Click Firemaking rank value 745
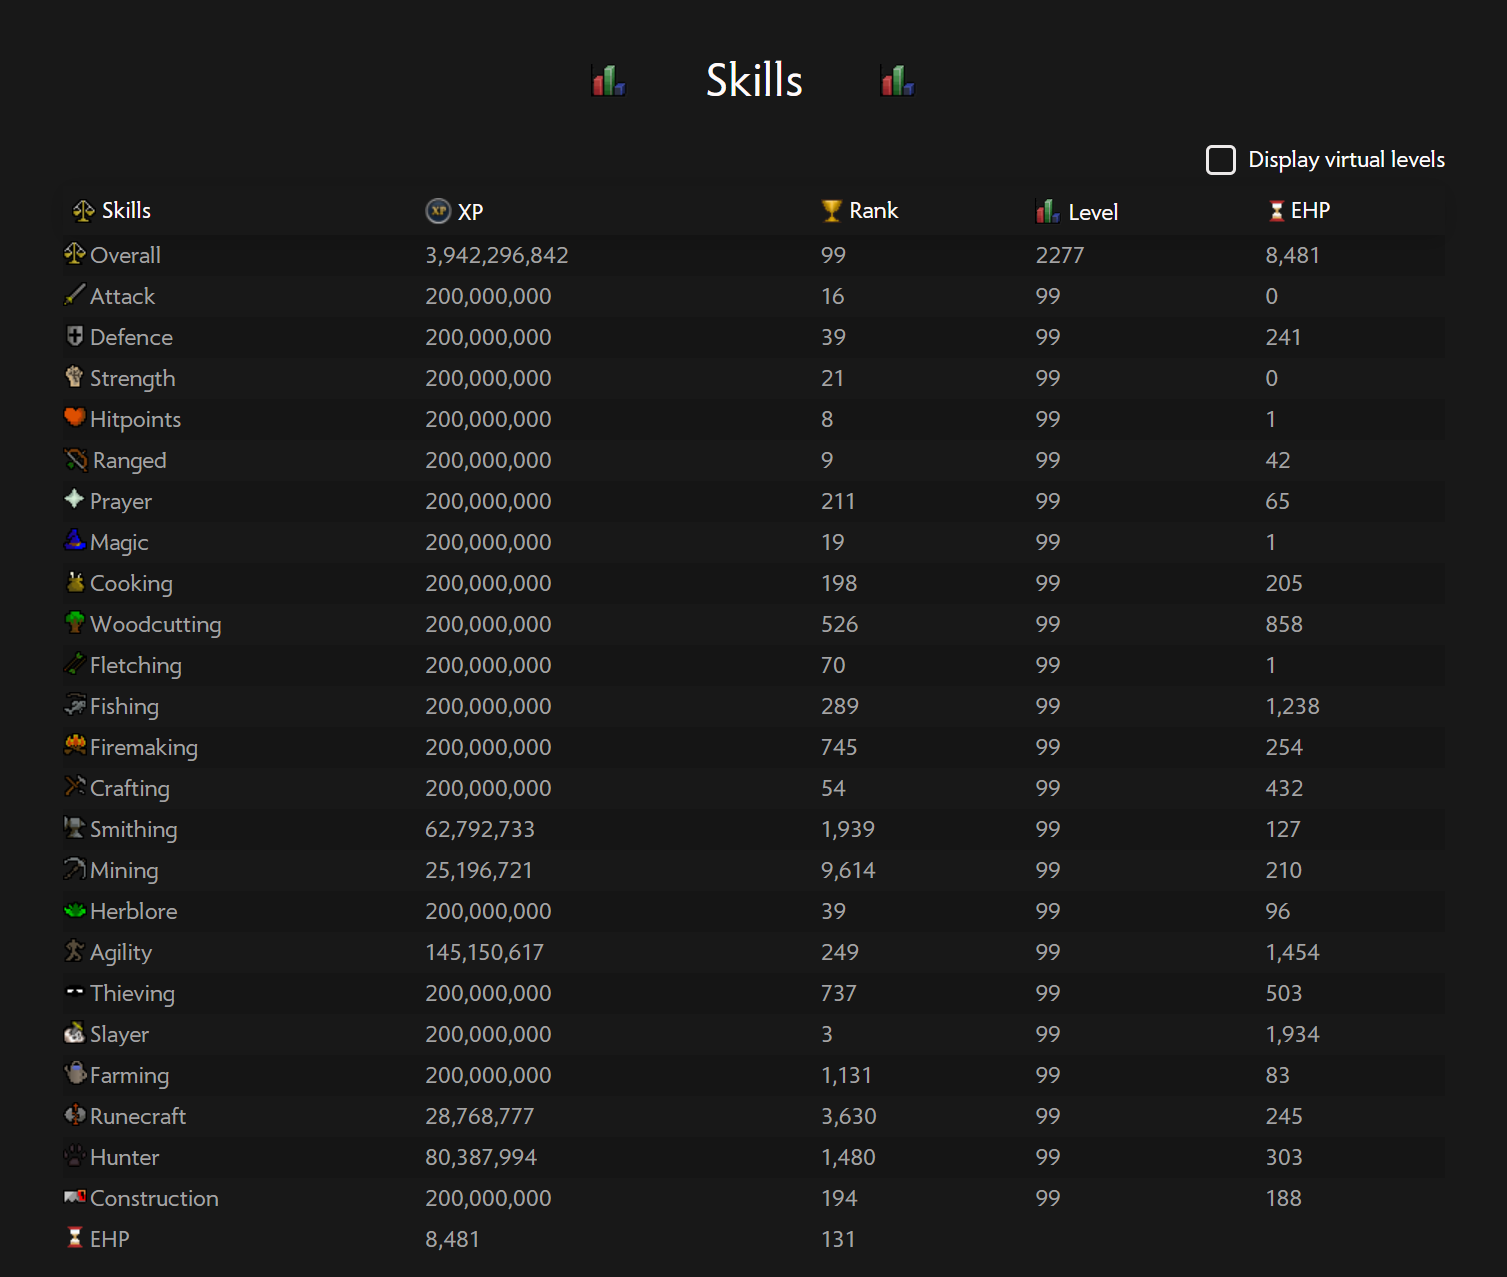The height and width of the screenshot is (1277, 1507). pos(839,747)
